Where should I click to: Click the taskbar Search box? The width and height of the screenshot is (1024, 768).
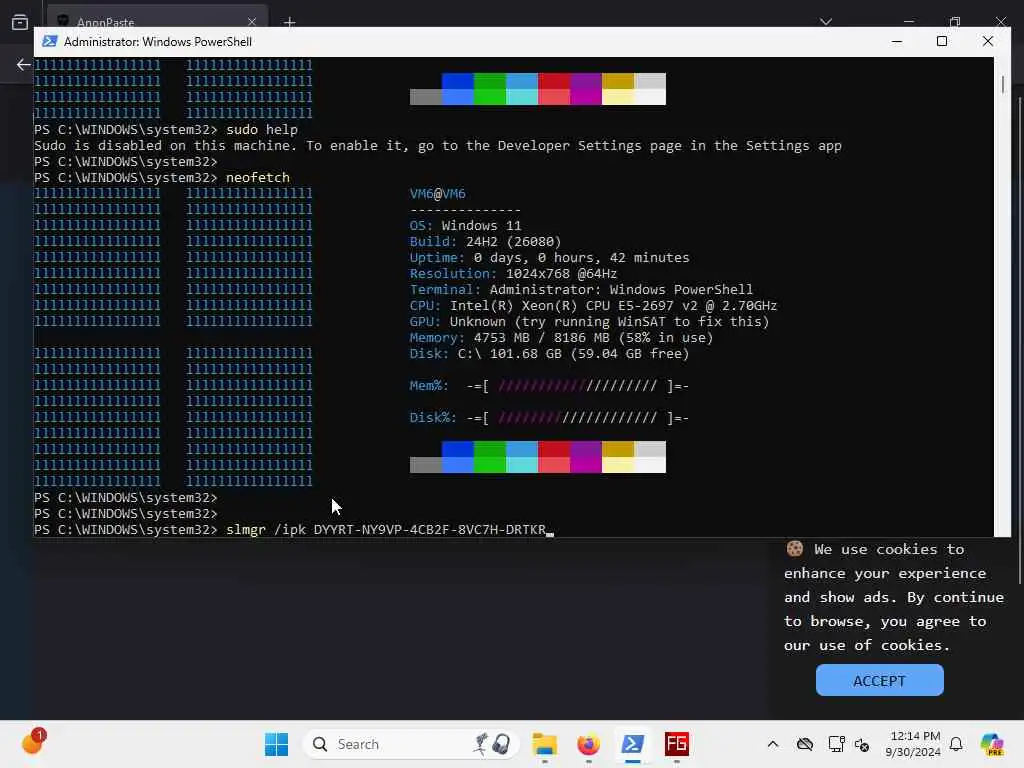point(411,744)
